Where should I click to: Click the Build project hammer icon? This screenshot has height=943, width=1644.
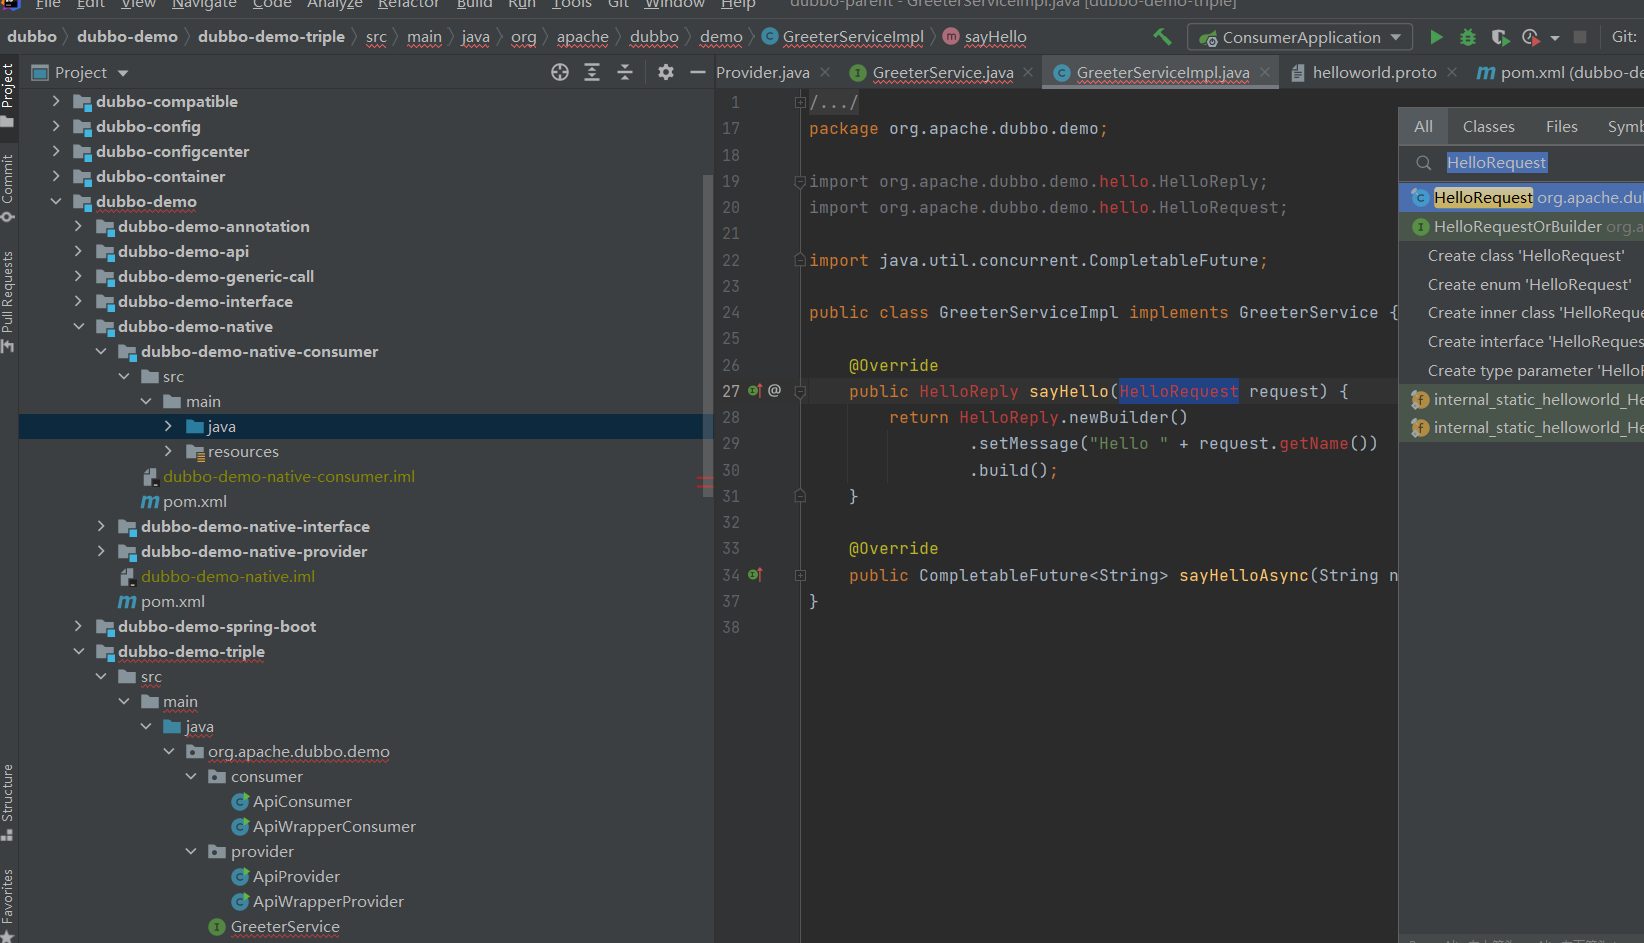point(1162,37)
